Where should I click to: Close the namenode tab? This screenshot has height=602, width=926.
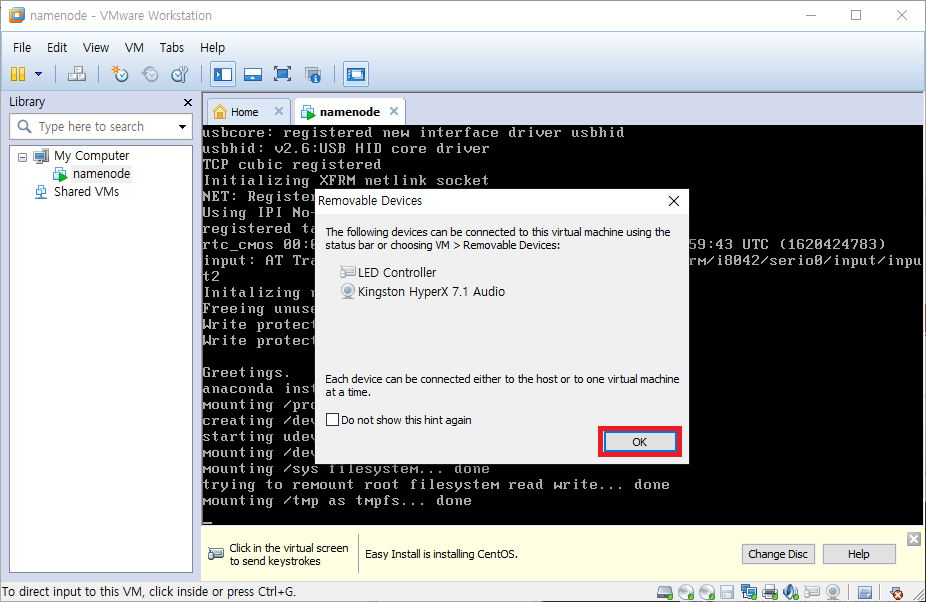(x=394, y=111)
